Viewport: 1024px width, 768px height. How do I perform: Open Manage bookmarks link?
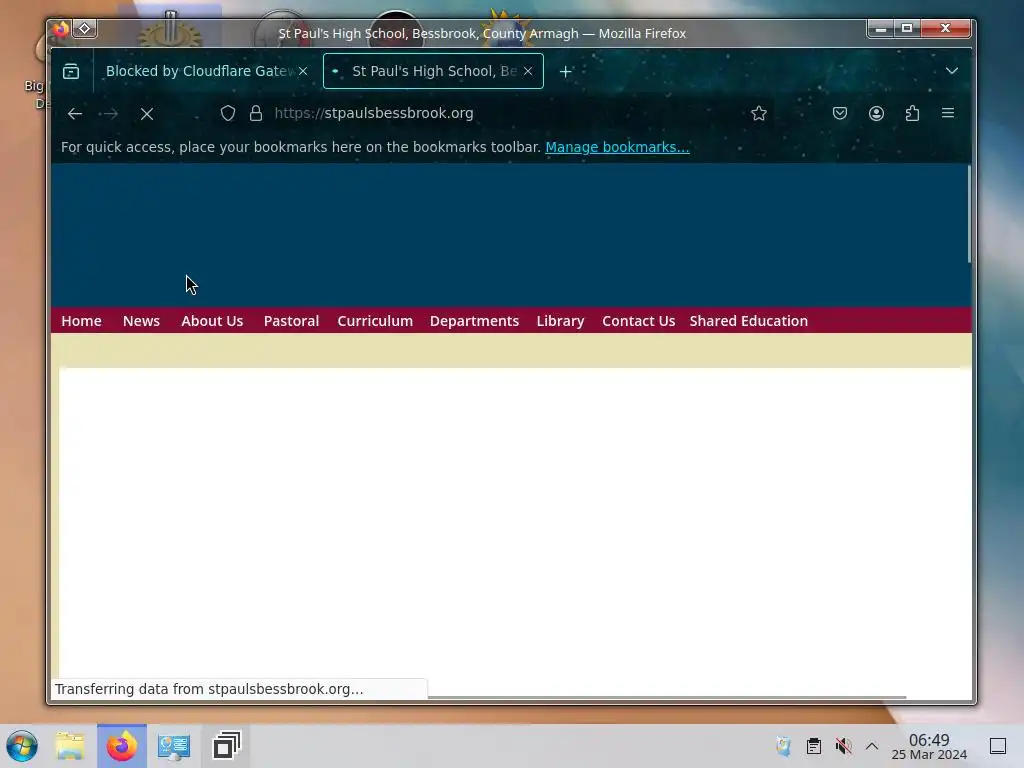(617, 147)
